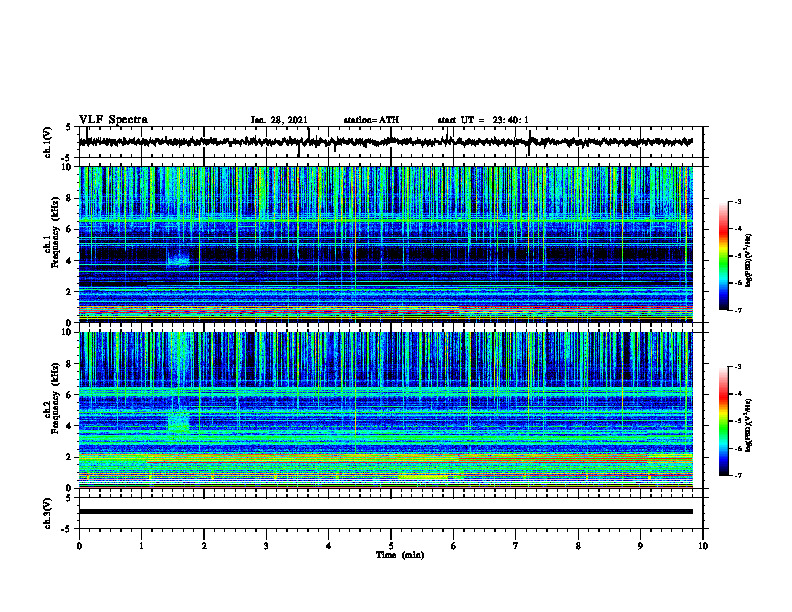Viewport: 792px width, 612px height.
Task: Click the ch.2 Frequency (kHz) axis label
Action: point(51,398)
